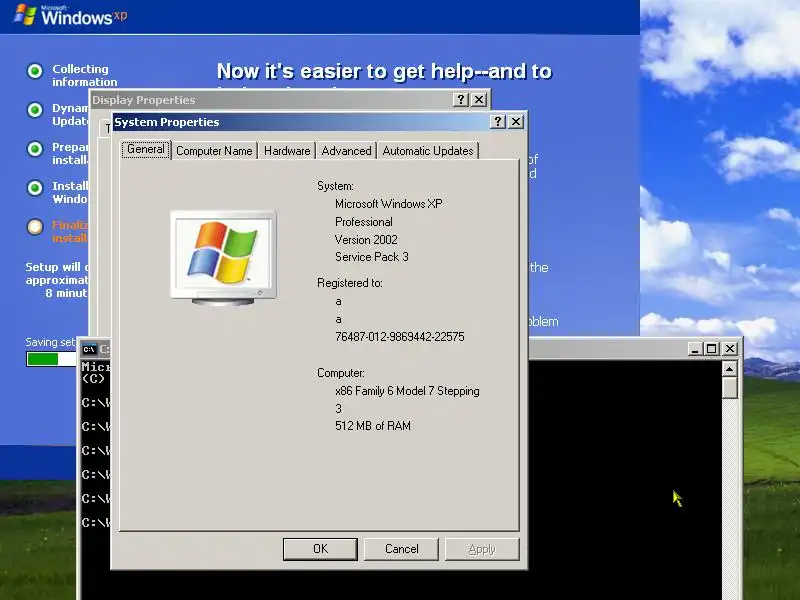This screenshot has height=600, width=800.
Task: Click the Windows XP setup logo
Action: coord(70,15)
